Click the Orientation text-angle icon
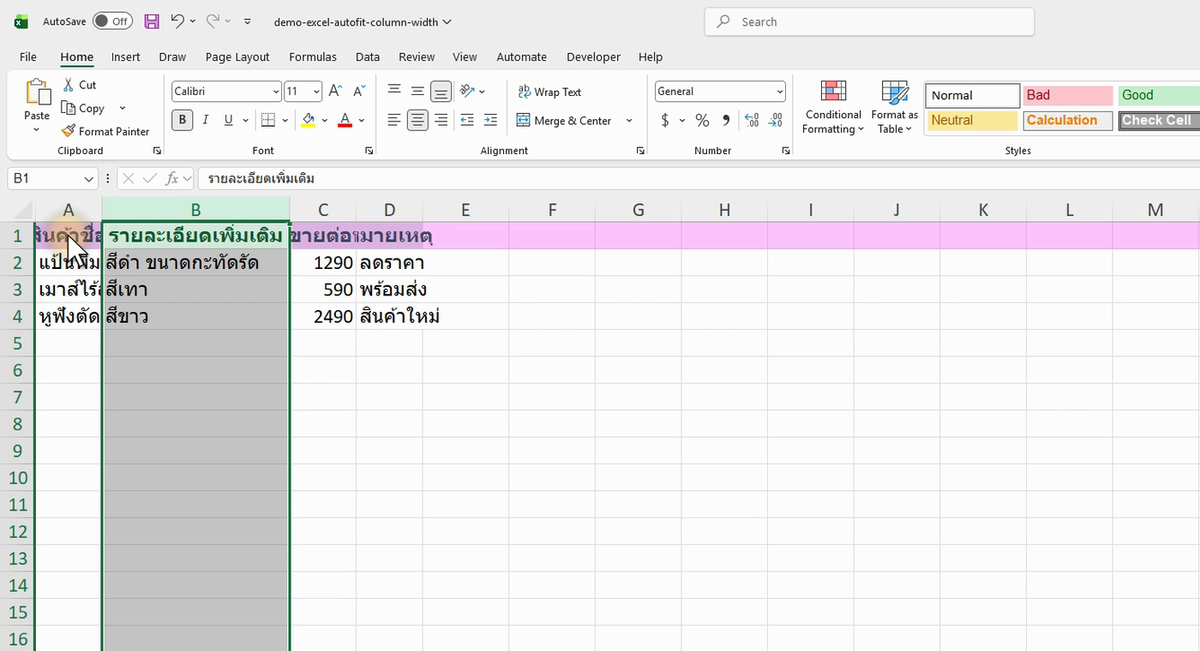This screenshot has height=651, width=1200. [x=467, y=91]
